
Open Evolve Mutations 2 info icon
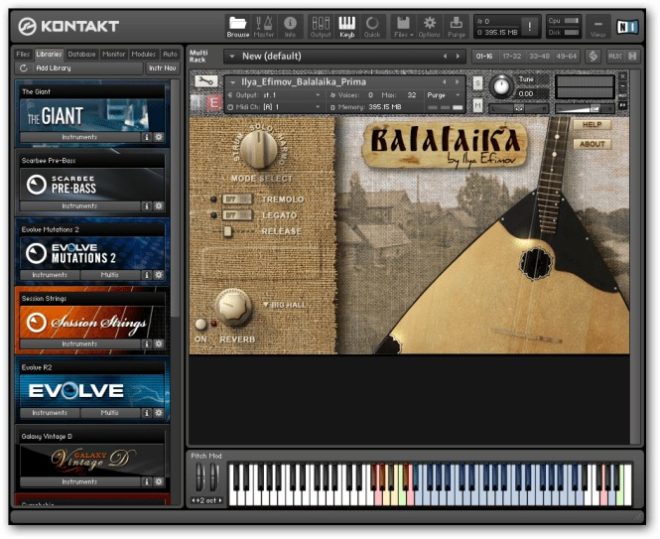click(146, 275)
